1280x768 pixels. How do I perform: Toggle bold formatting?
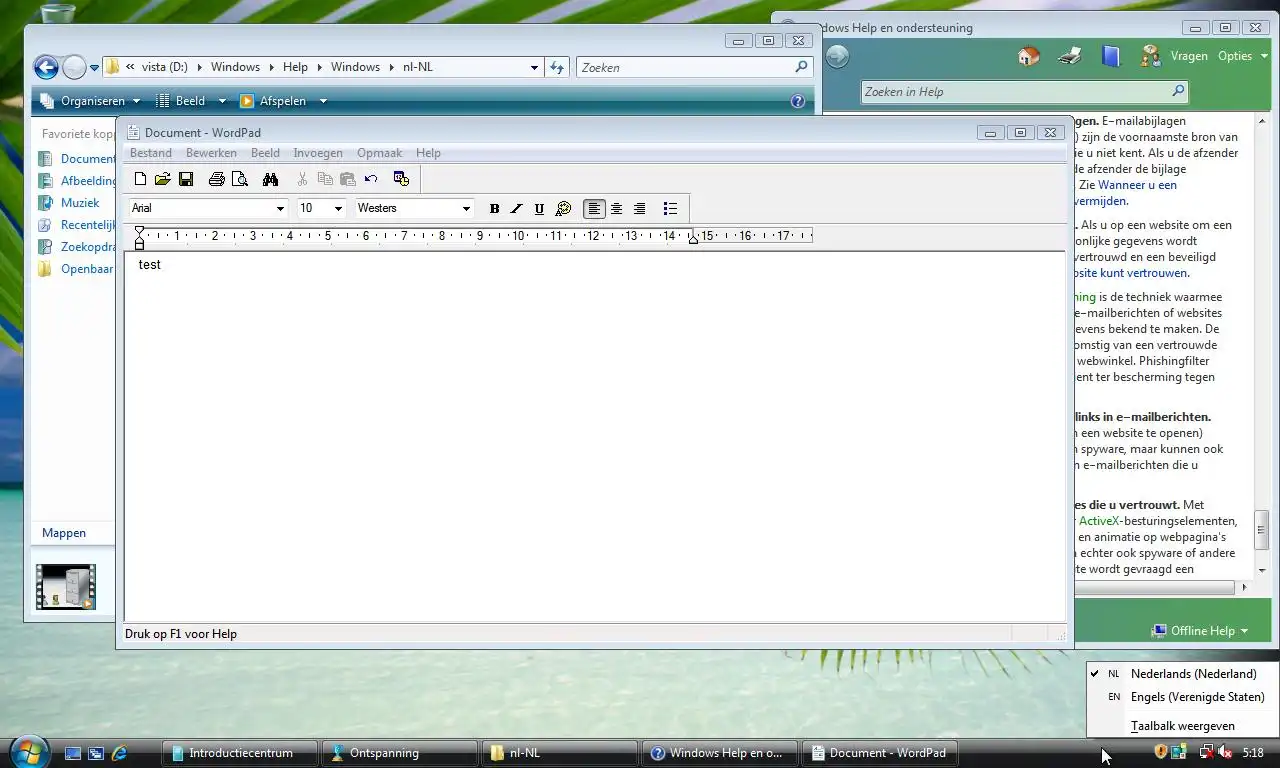494,209
